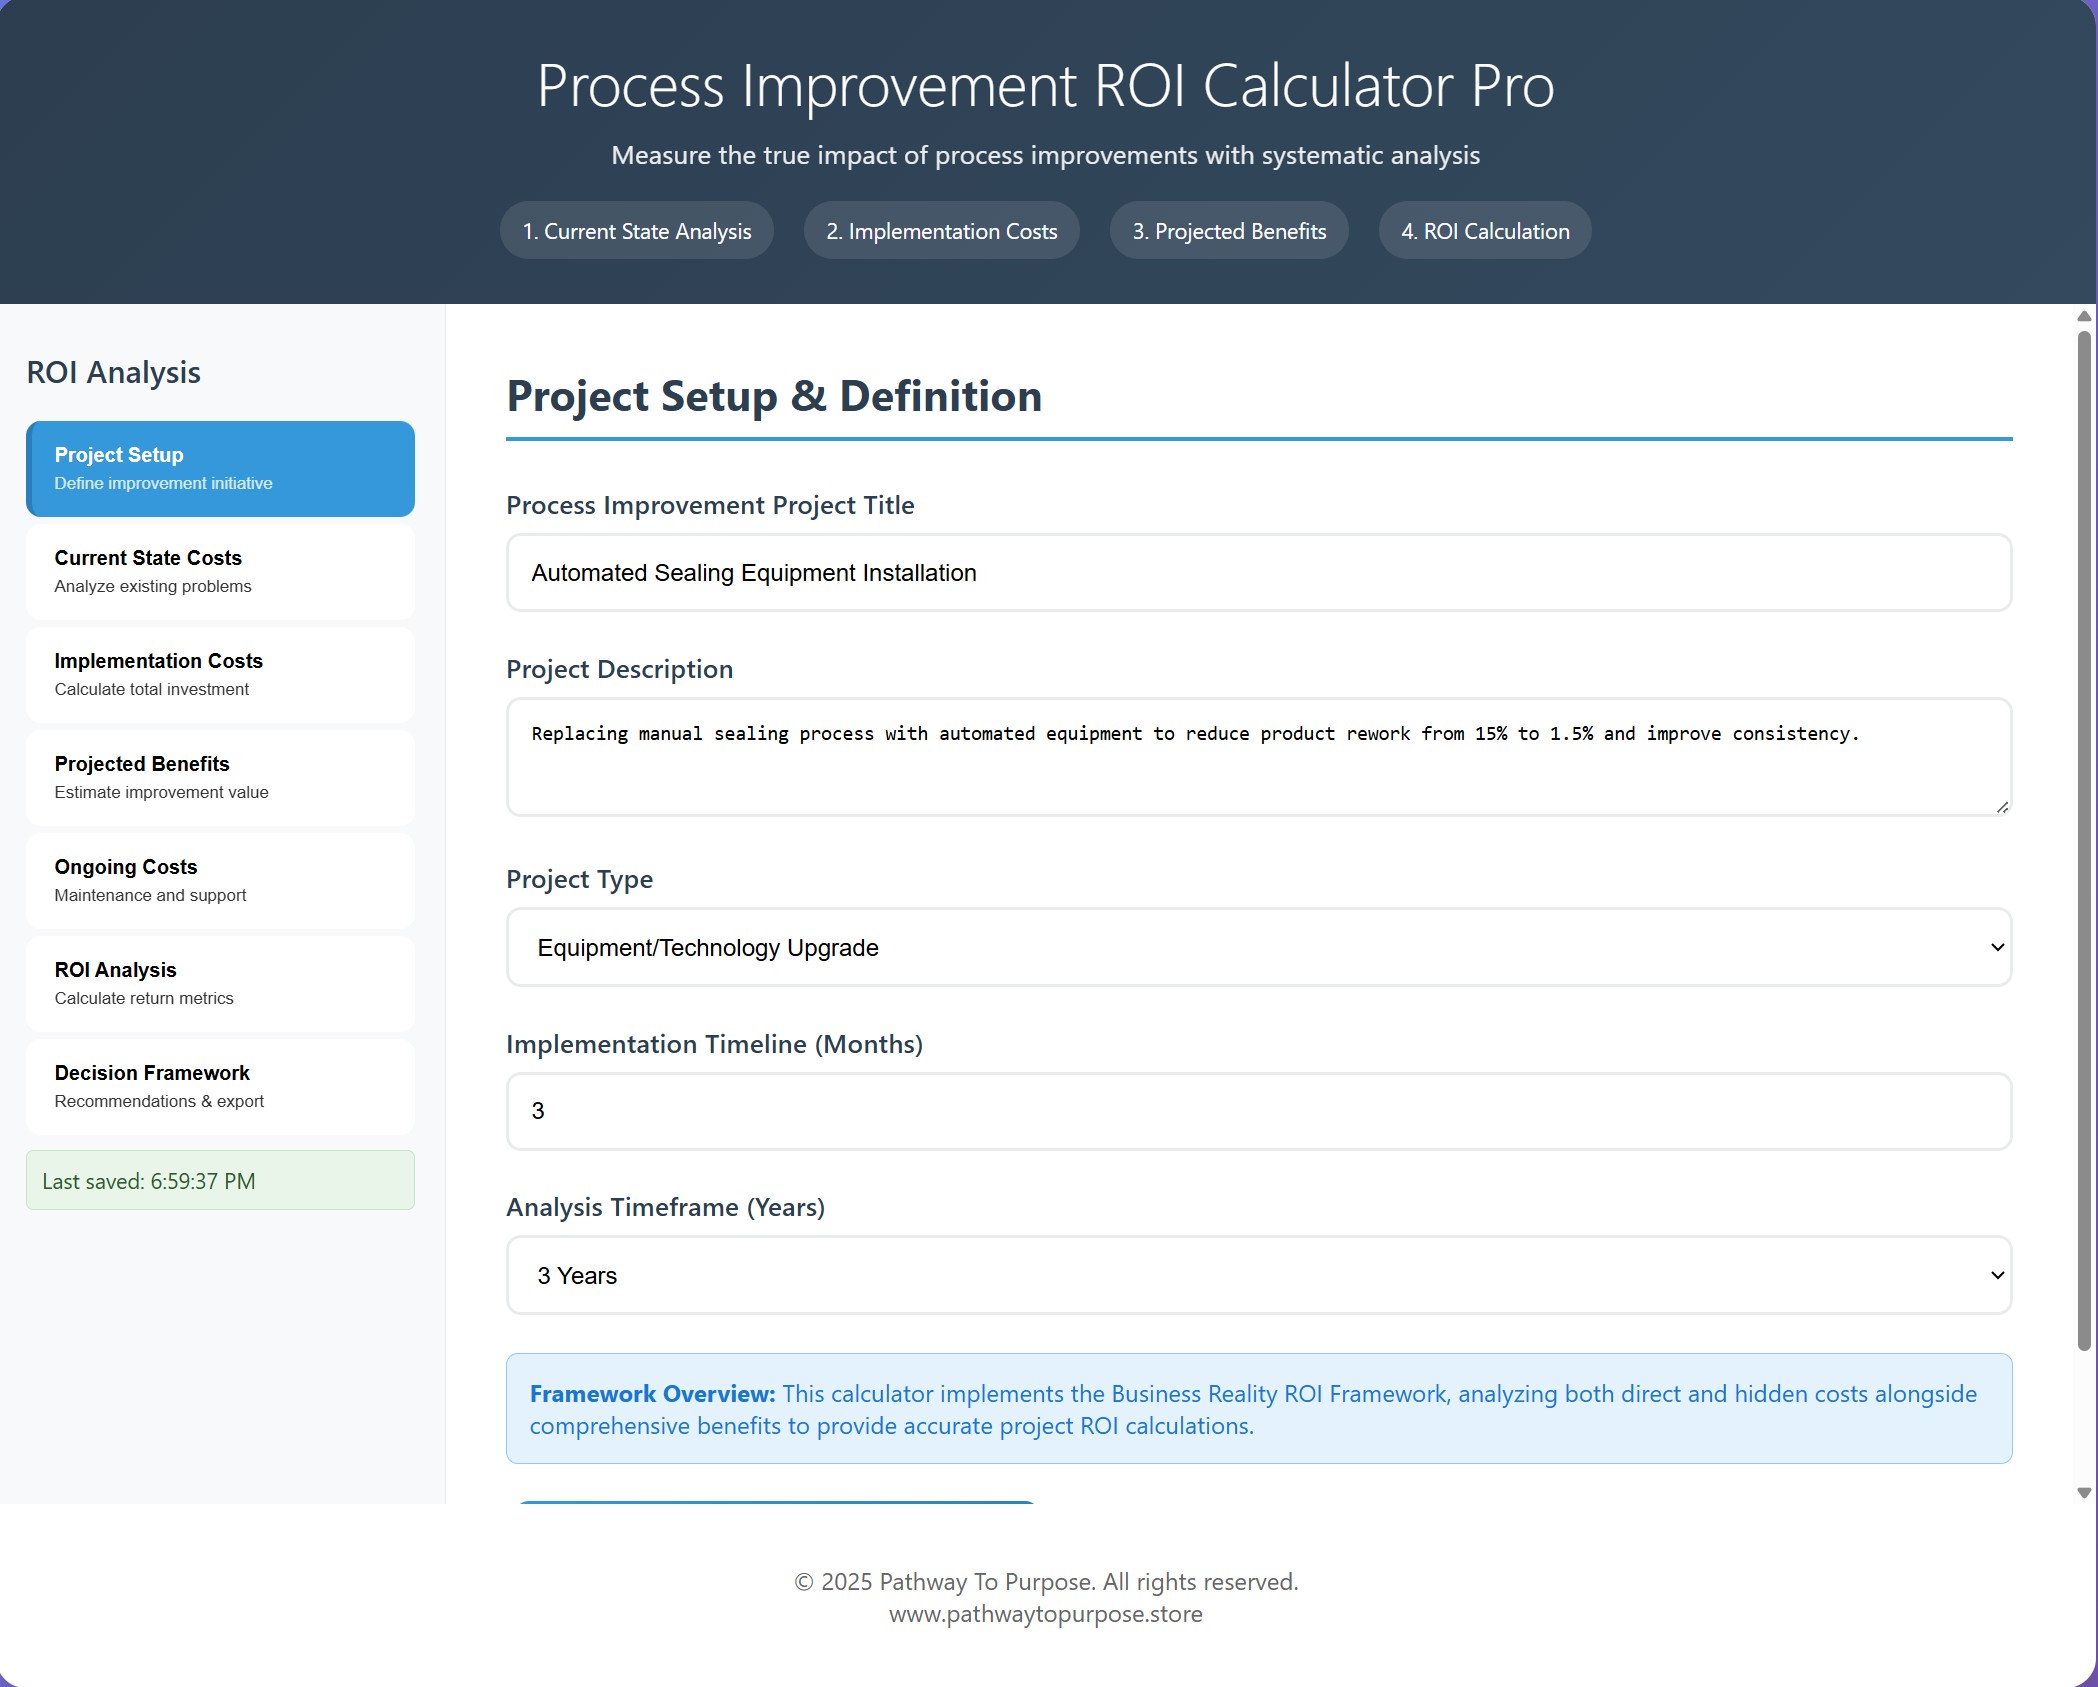Open the Analysis Timeframe dropdown
Image resolution: width=2098 pixels, height=1687 pixels.
[1259, 1275]
